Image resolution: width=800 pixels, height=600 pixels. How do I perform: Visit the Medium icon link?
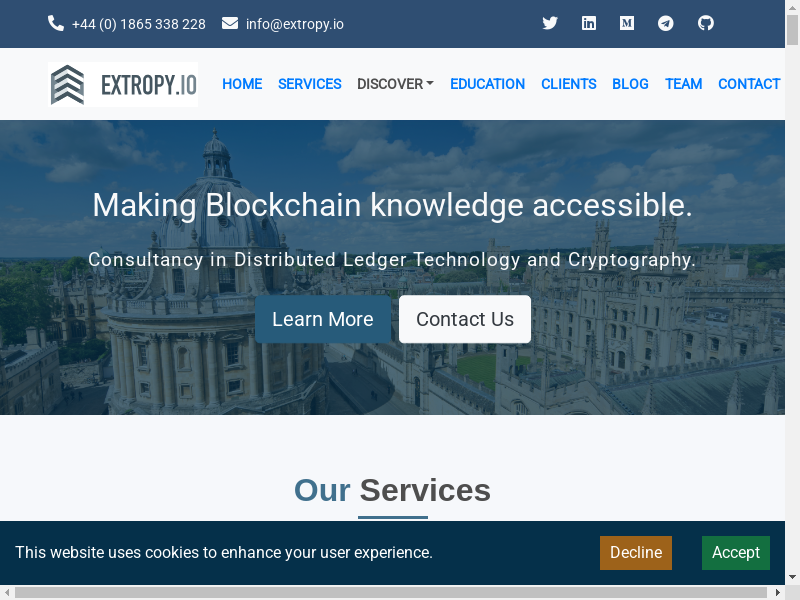pyautogui.click(x=627, y=23)
